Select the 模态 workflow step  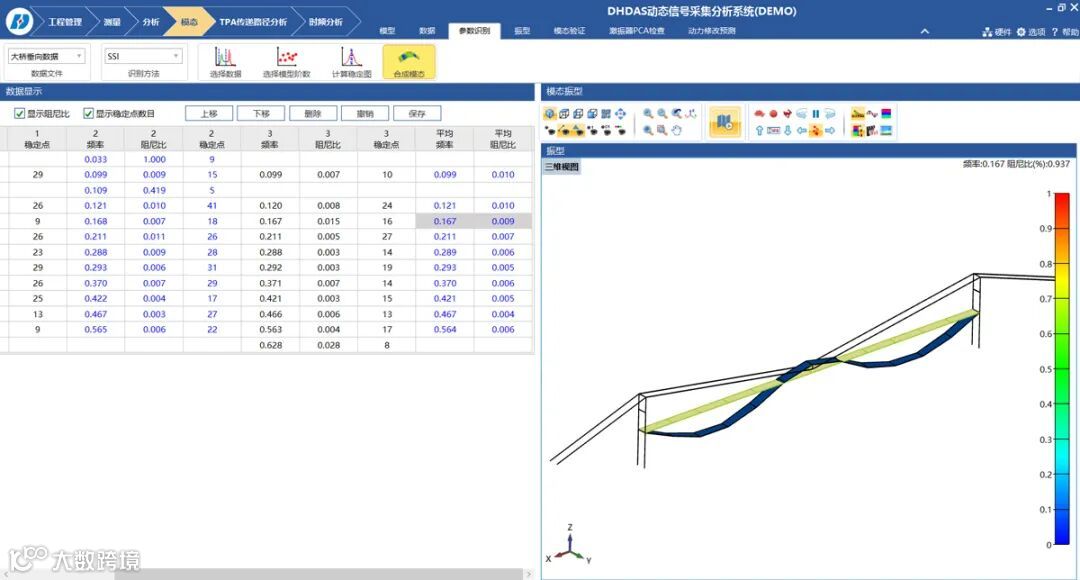tap(189, 22)
